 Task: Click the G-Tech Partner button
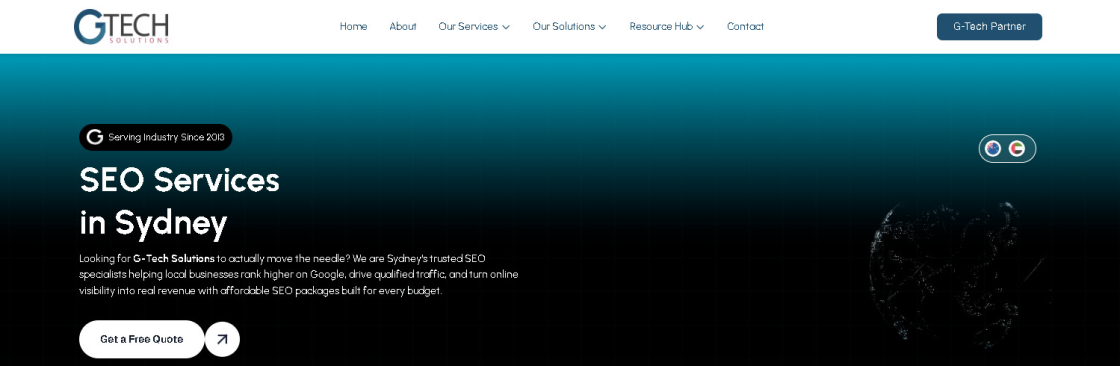coord(989,26)
